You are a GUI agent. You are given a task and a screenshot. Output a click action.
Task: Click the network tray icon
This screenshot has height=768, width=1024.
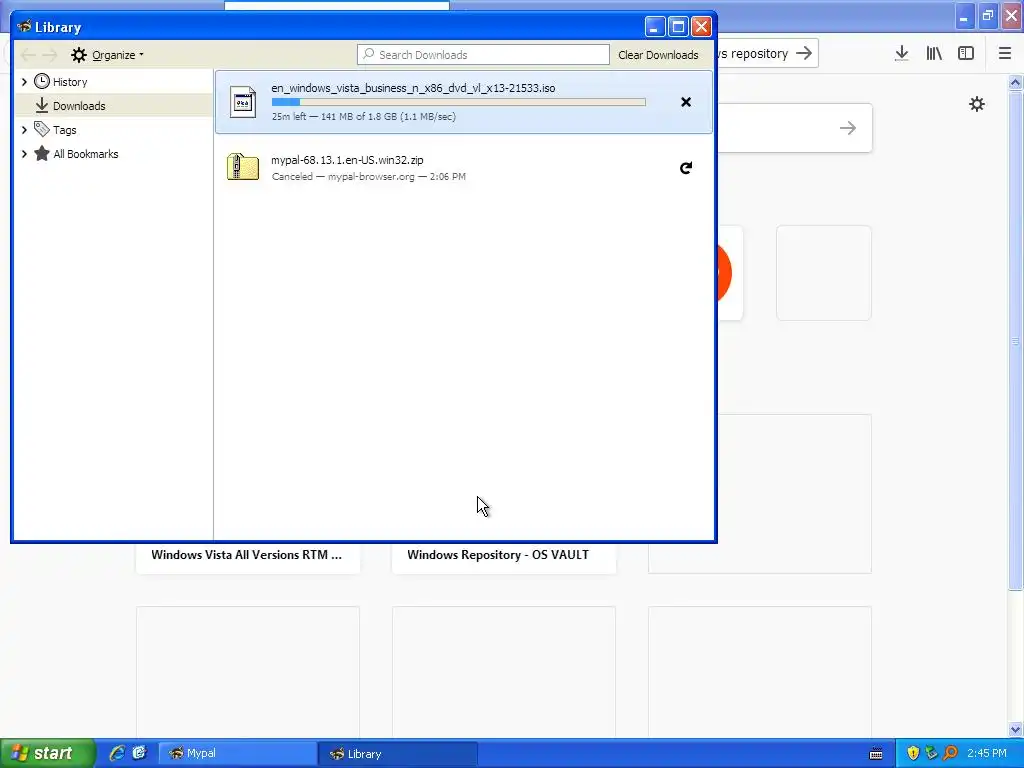(x=931, y=753)
